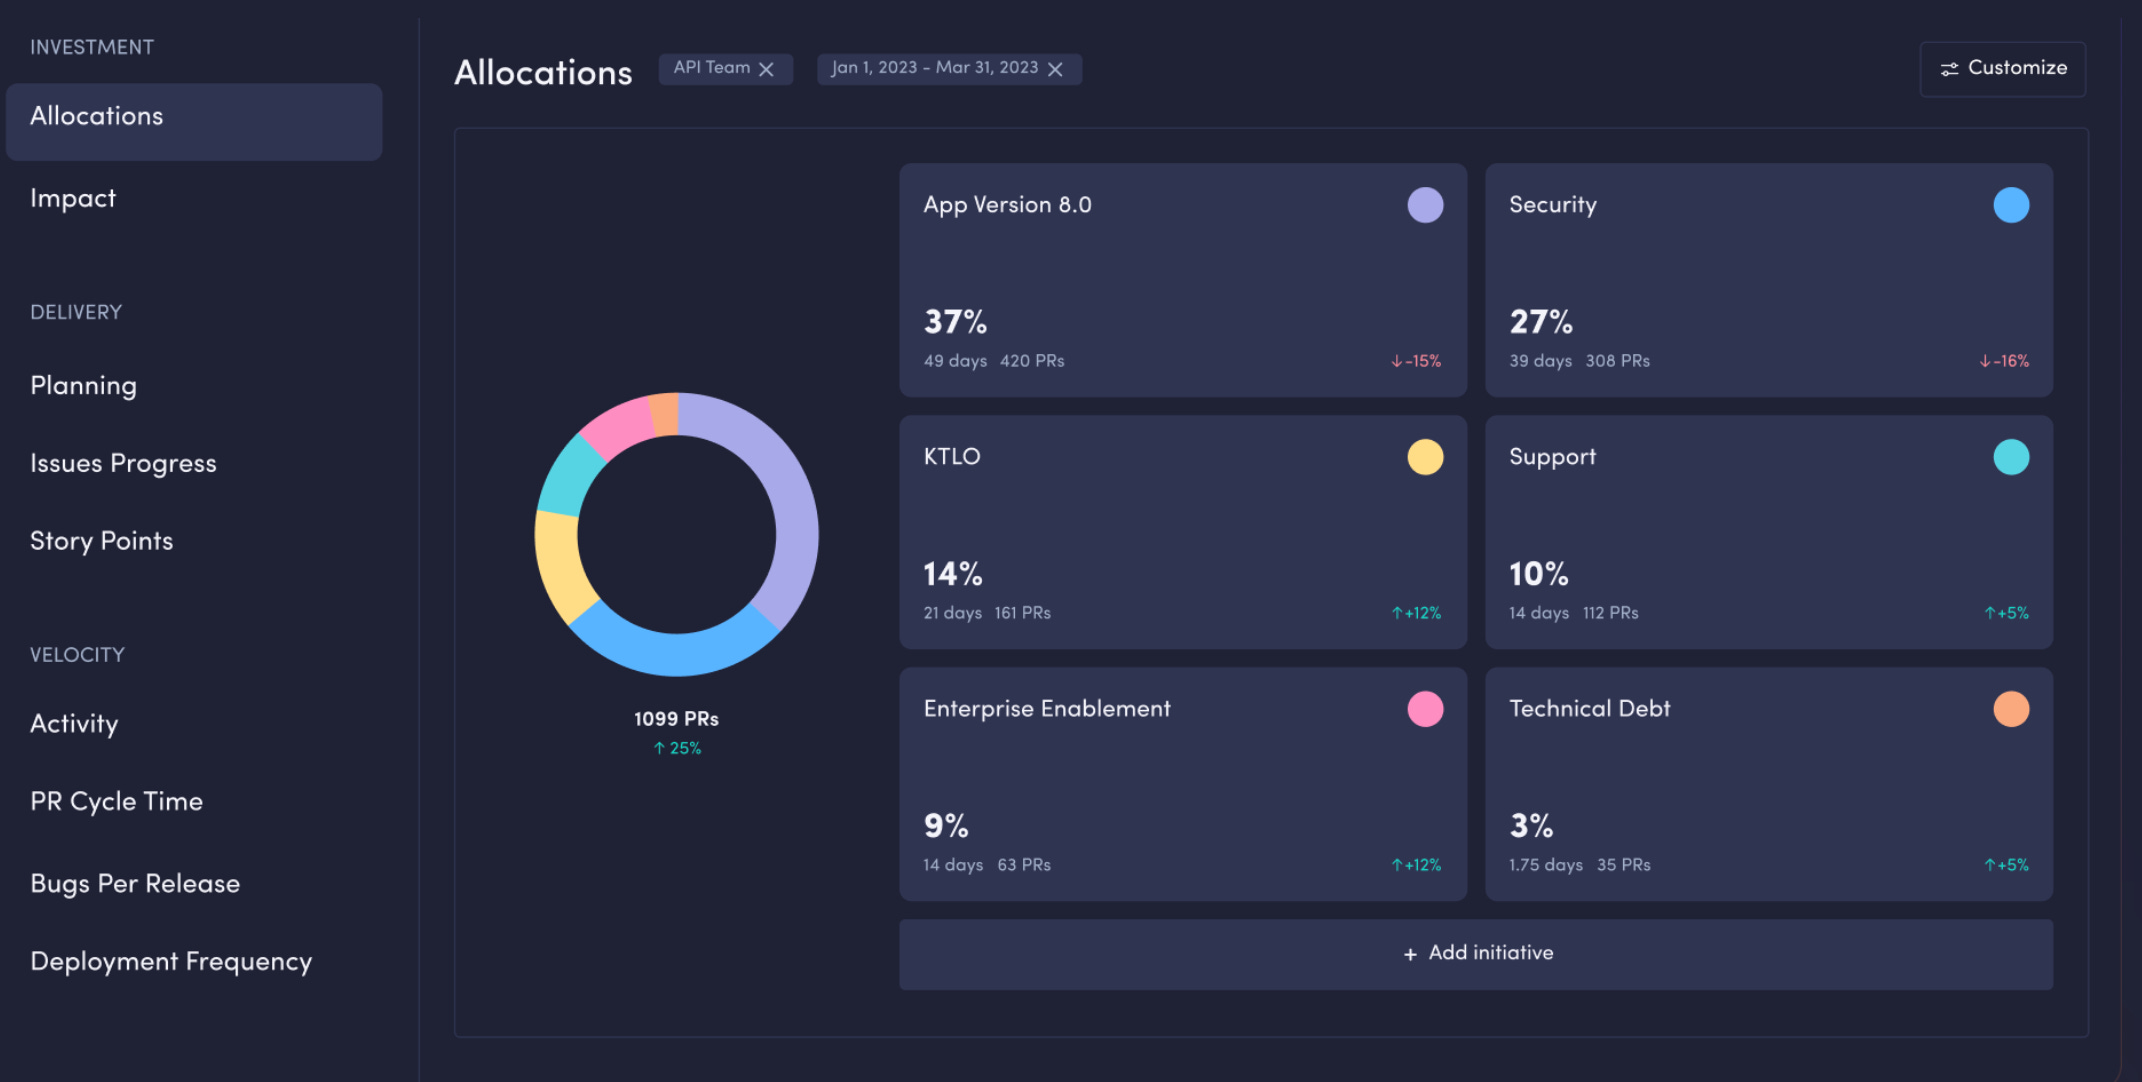Click the Security blue color dot

[2011, 205]
